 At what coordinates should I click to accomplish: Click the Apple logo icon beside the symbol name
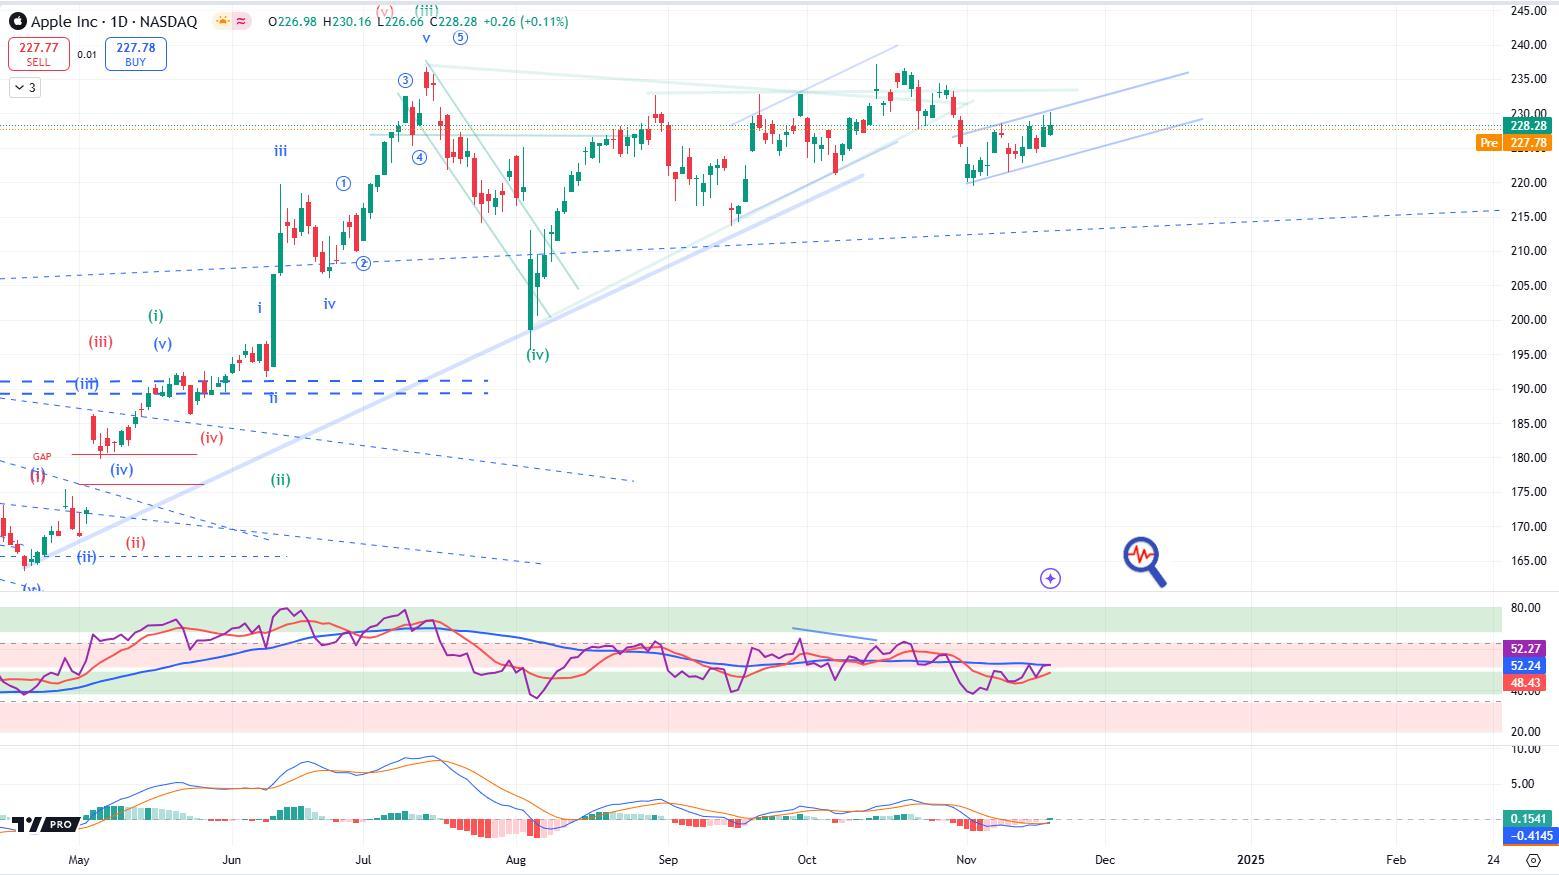(17, 21)
